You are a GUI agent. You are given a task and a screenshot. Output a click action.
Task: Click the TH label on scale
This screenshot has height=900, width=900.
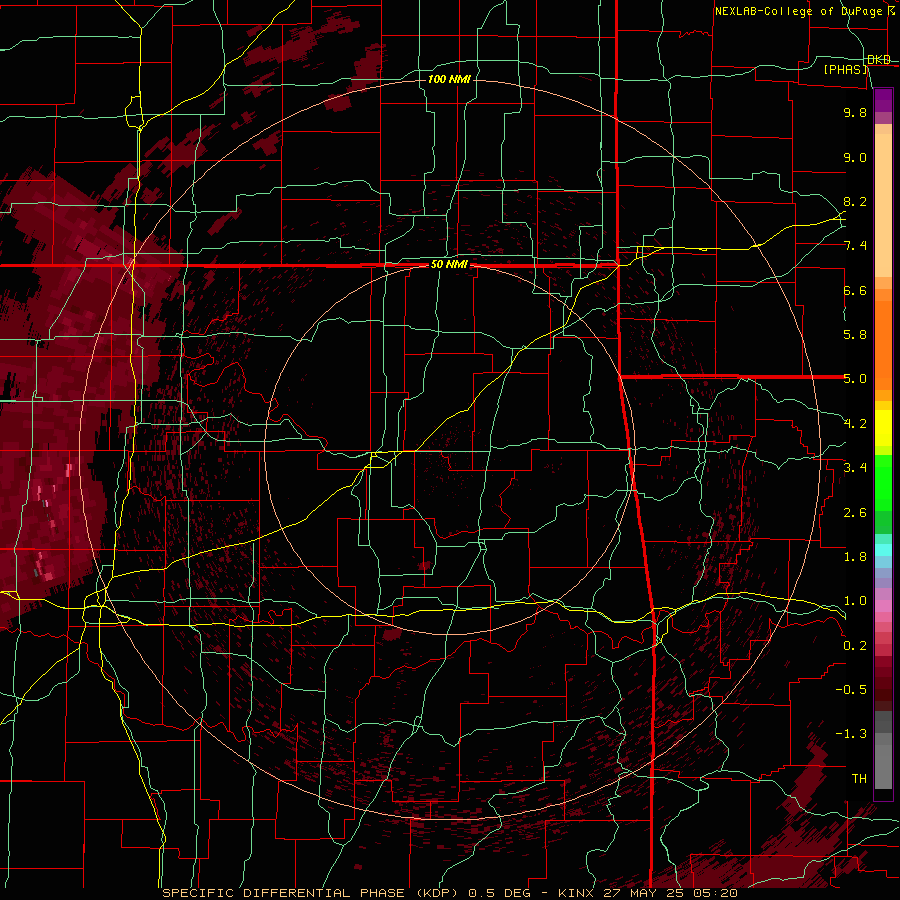pyautogui.click(x=859, y=779)
